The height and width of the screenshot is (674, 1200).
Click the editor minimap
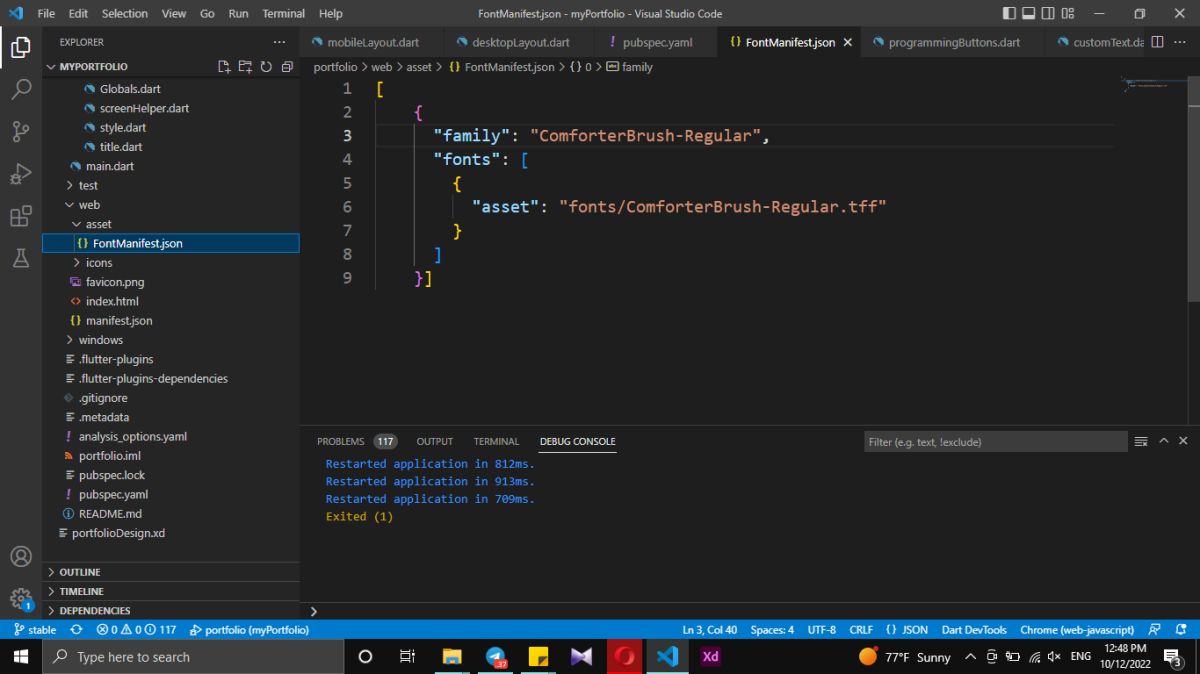point(1153,84)
